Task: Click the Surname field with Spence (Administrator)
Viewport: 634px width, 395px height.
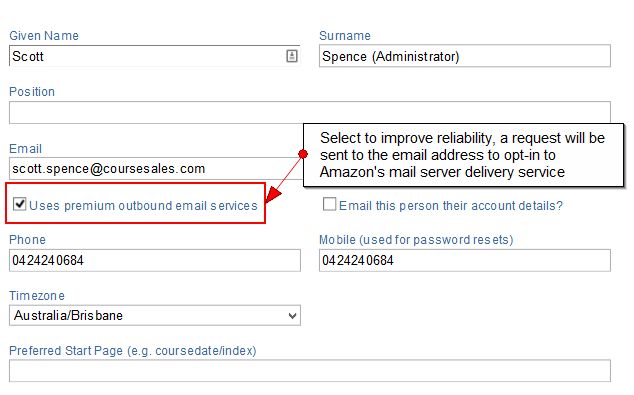Action: [465, 56]
